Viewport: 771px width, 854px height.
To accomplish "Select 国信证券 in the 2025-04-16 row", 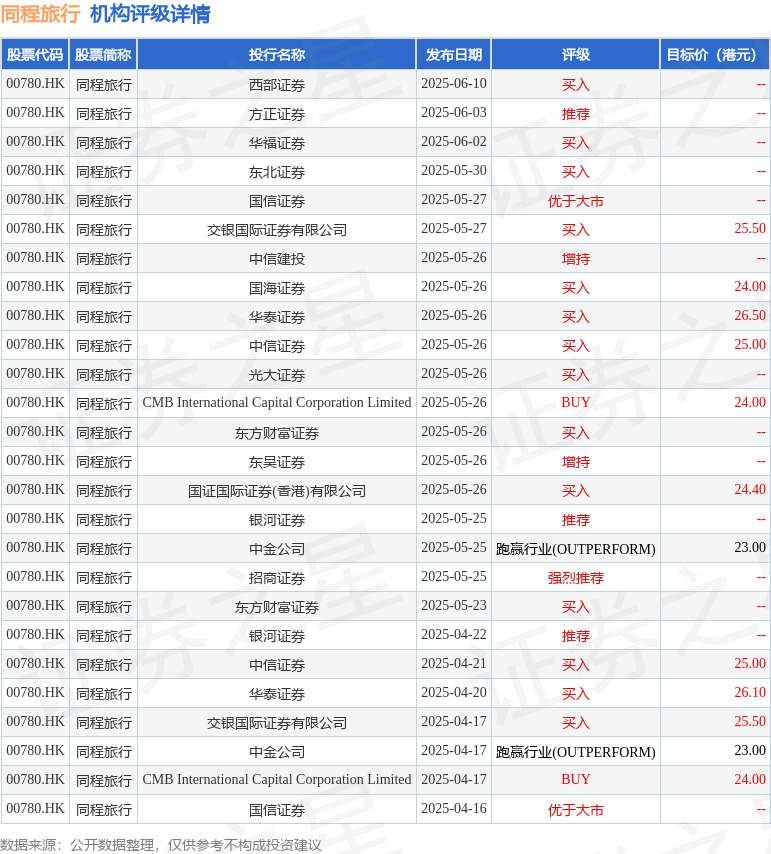I will tap(277, 810).
